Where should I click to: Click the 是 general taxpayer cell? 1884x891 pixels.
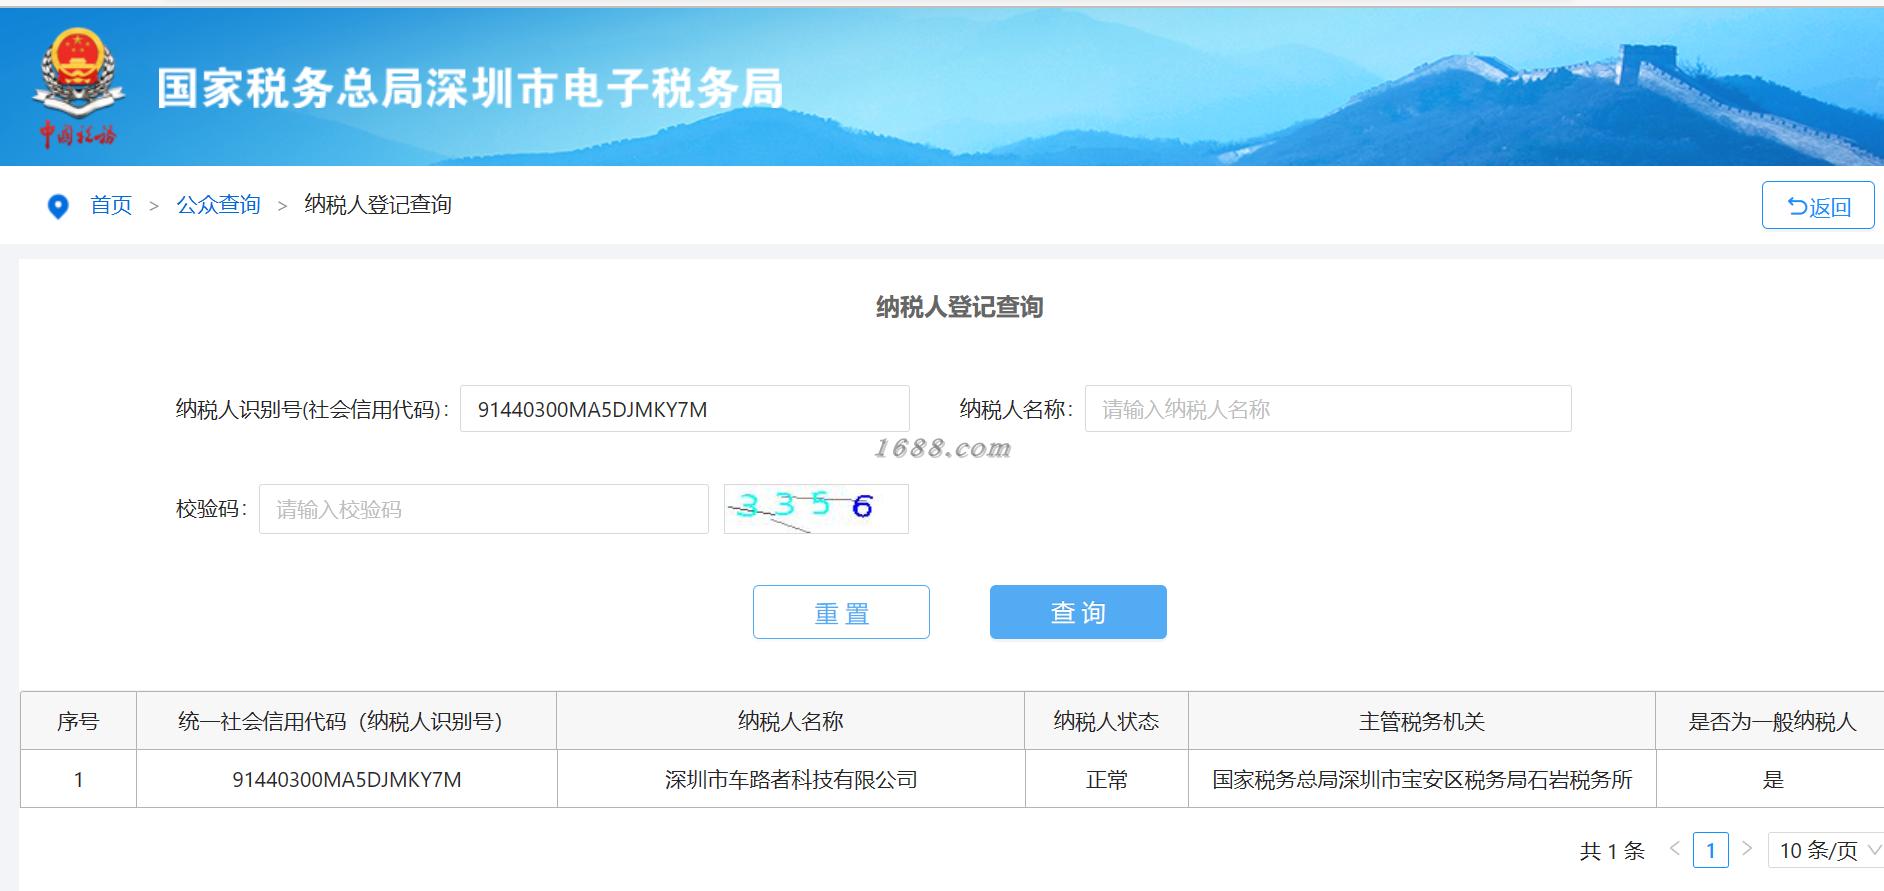1772,779
